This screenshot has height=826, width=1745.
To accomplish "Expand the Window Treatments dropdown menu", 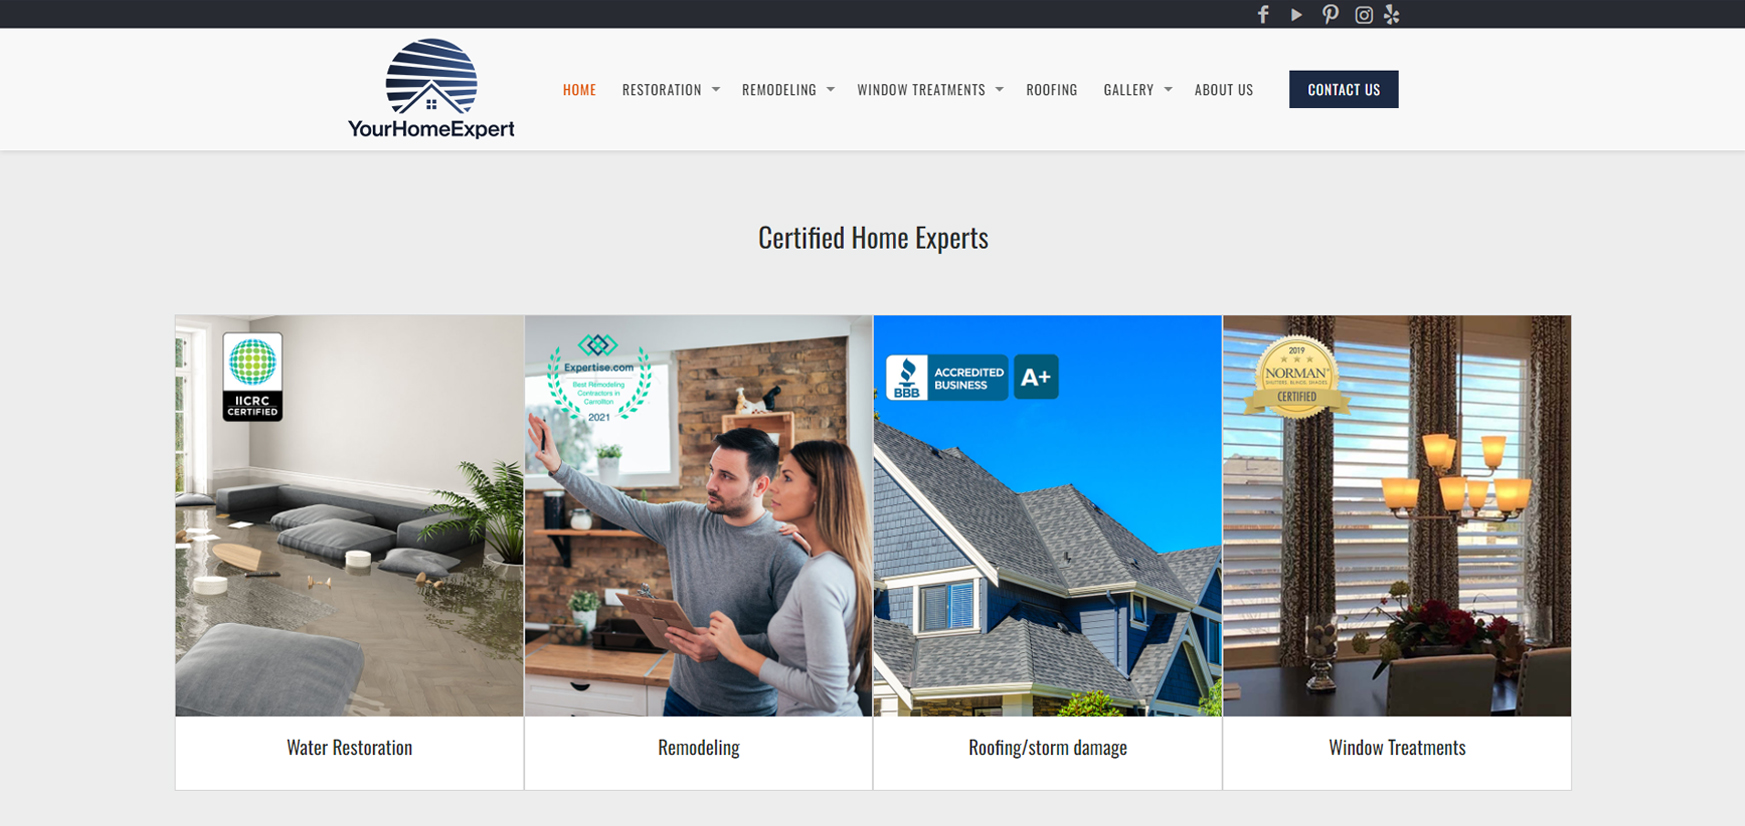I will click(x=929, y=90).
